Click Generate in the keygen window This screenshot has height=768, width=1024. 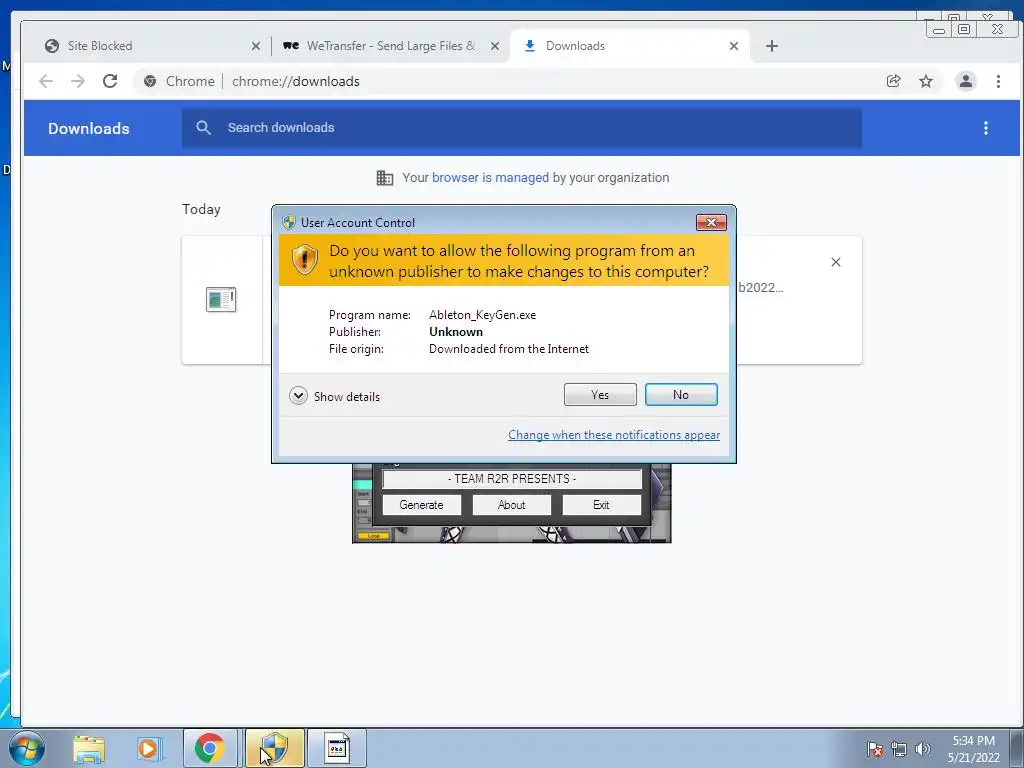[x=421, y=505]
